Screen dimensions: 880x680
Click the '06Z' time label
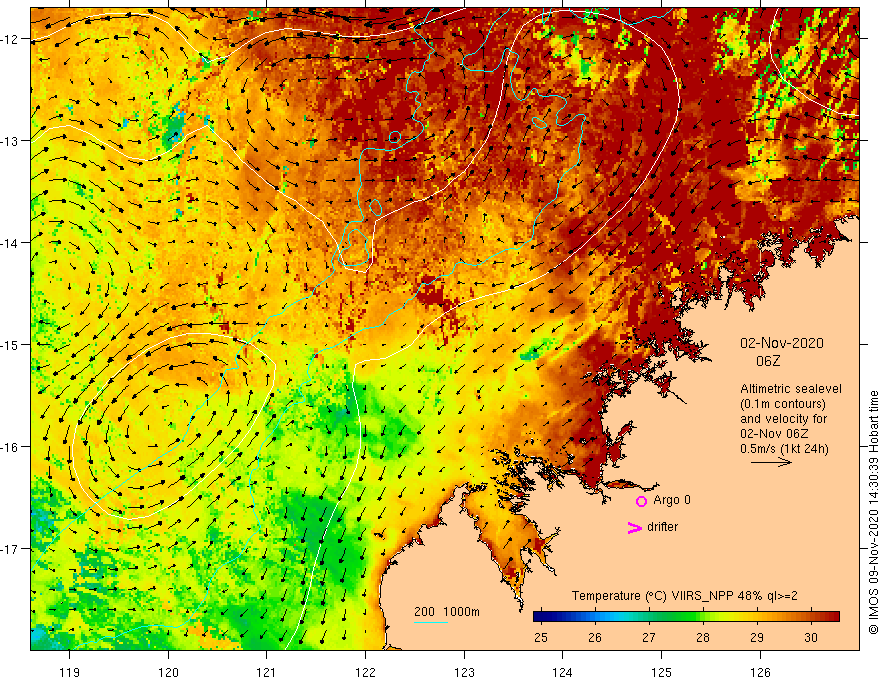(768, 361)
